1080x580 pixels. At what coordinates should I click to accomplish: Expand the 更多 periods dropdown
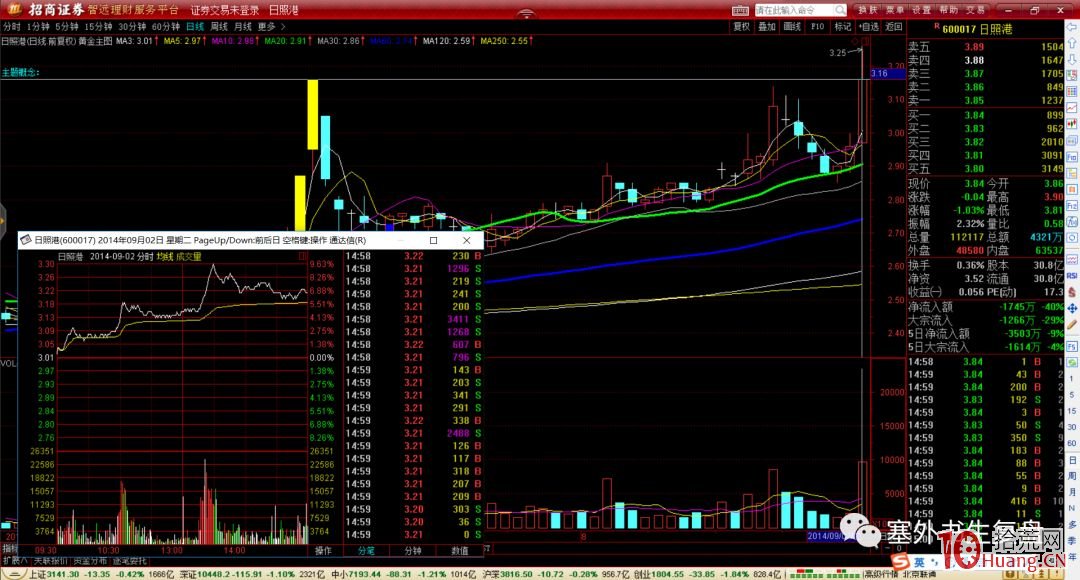pyautogui.click(x=271, y=26)
